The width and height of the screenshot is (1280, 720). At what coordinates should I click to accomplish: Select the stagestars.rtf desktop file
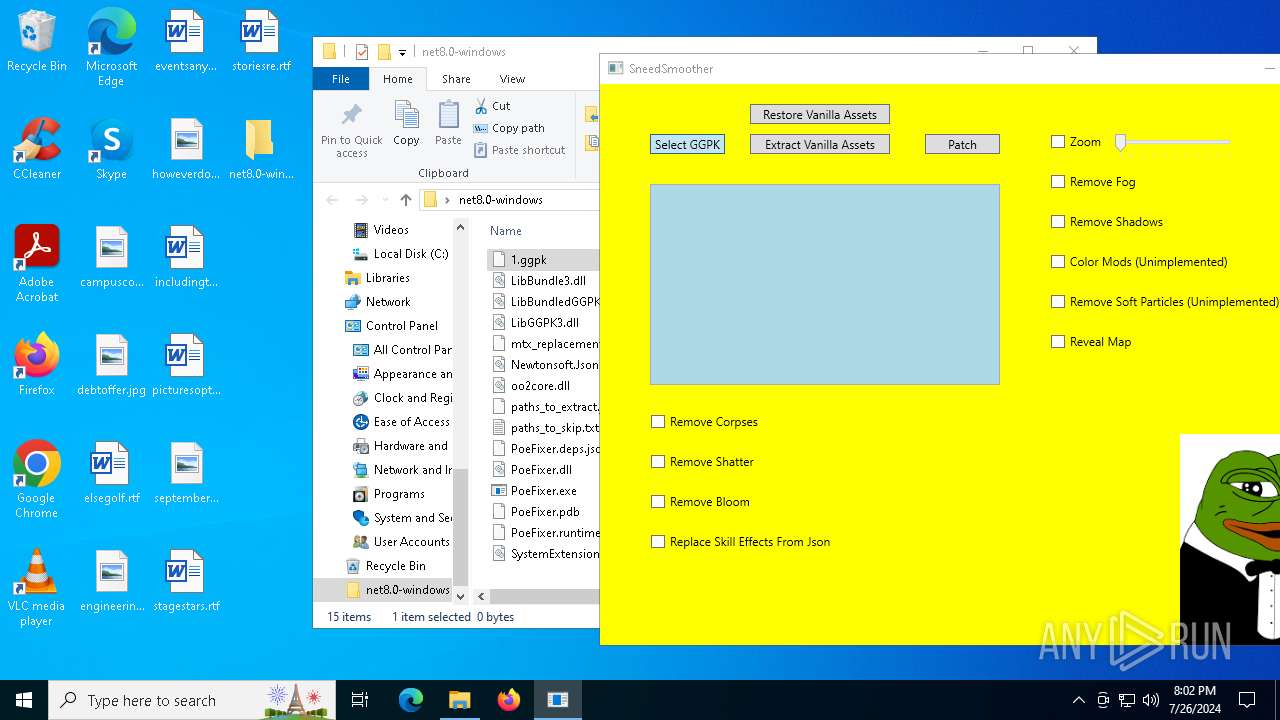point(186,580)
